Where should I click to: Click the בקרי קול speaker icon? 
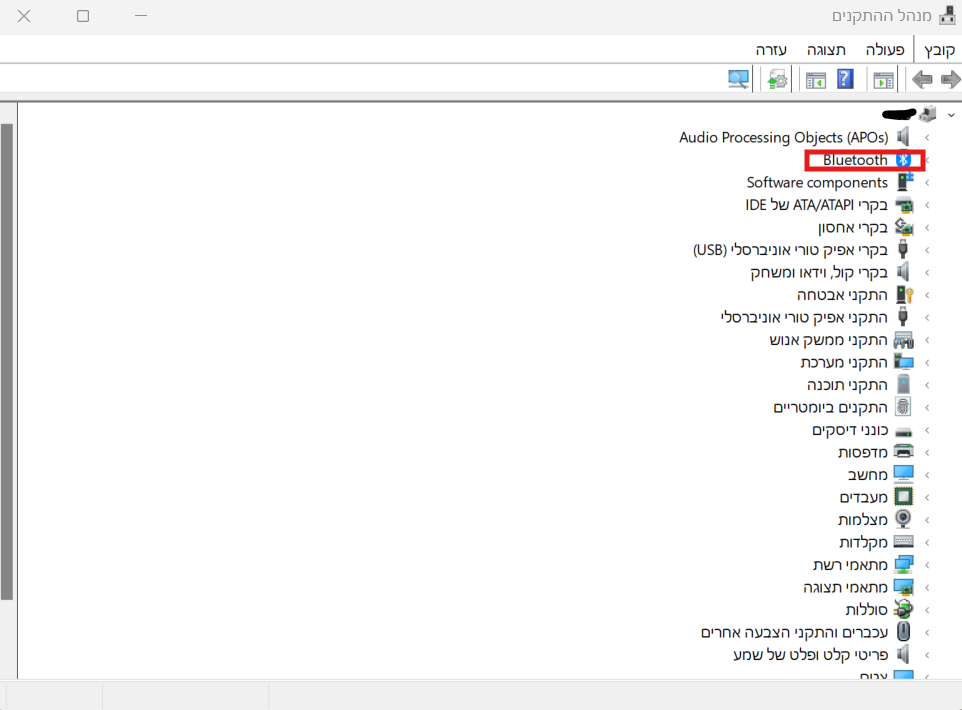903,272
